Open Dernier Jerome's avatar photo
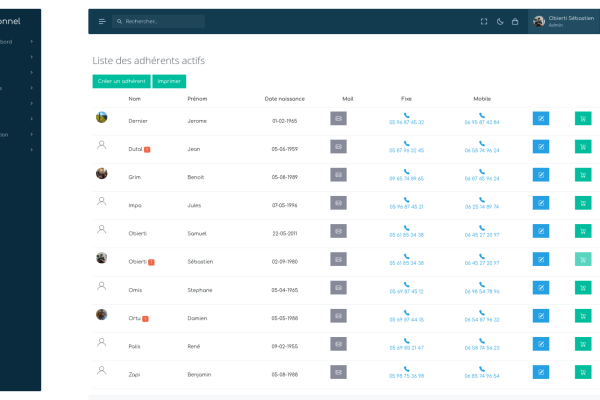The image size is (600, 400). point(101,117)
